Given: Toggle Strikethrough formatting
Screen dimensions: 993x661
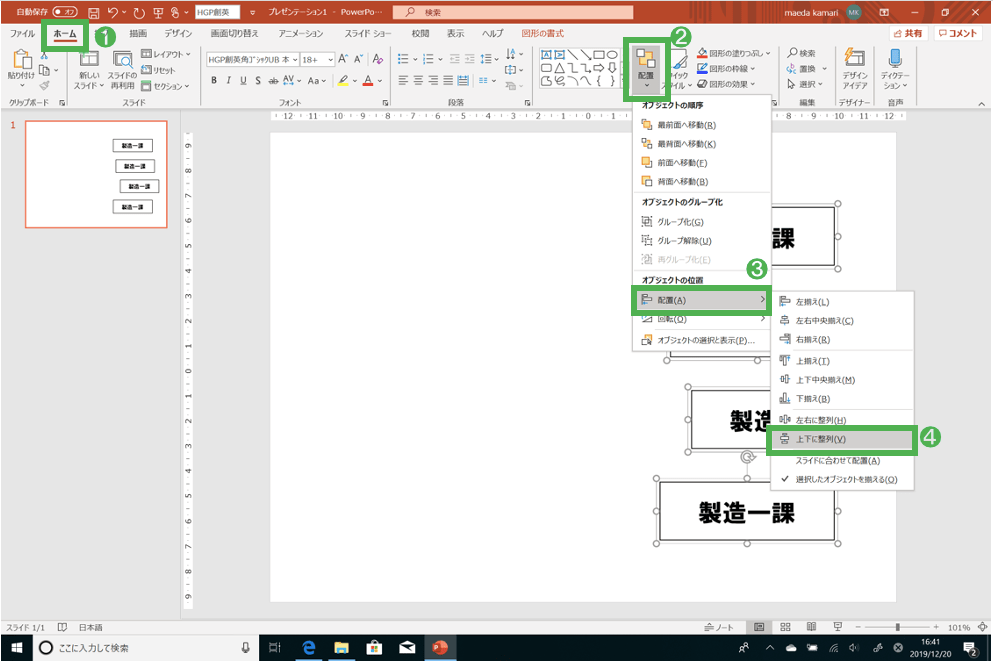Looking at the screenshot, I should pos(273,80).
